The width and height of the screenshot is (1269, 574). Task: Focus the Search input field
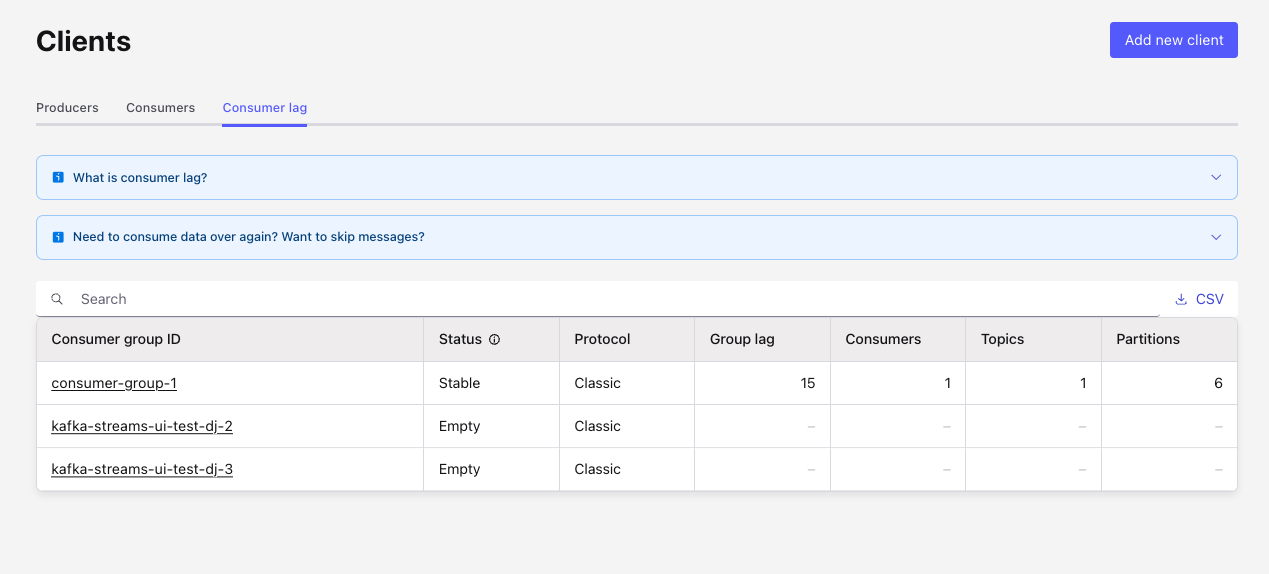600,299
